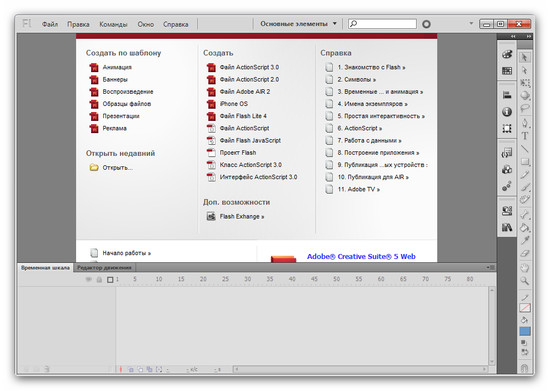550x391 pixels.
Task: Select the Pen tool
Action: point(525,123)
